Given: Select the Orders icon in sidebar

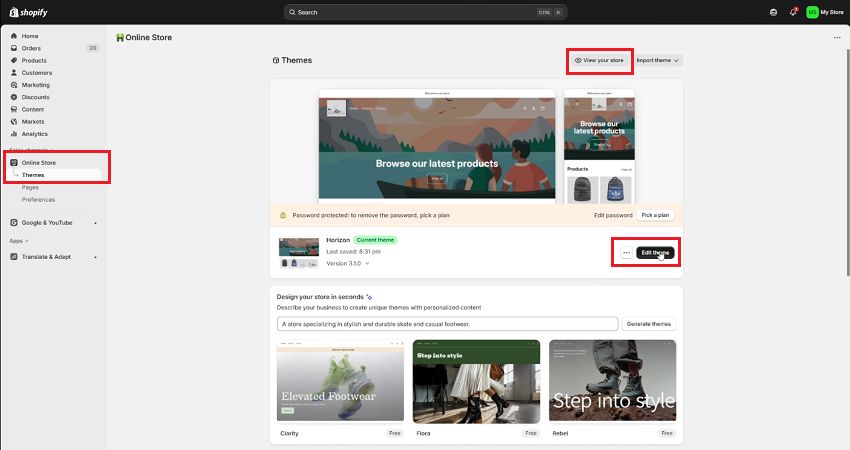Looking at the screenshot, I should point(14,48).
